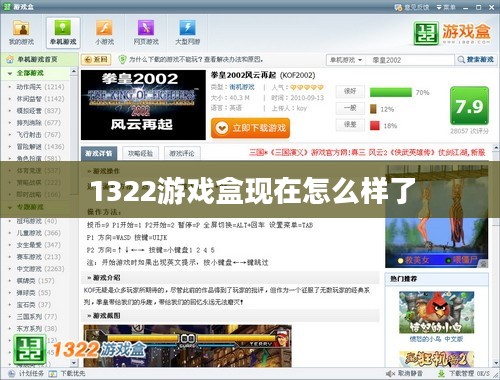Click the house icon beside 单机游戏首页

(x=10, y=60)
